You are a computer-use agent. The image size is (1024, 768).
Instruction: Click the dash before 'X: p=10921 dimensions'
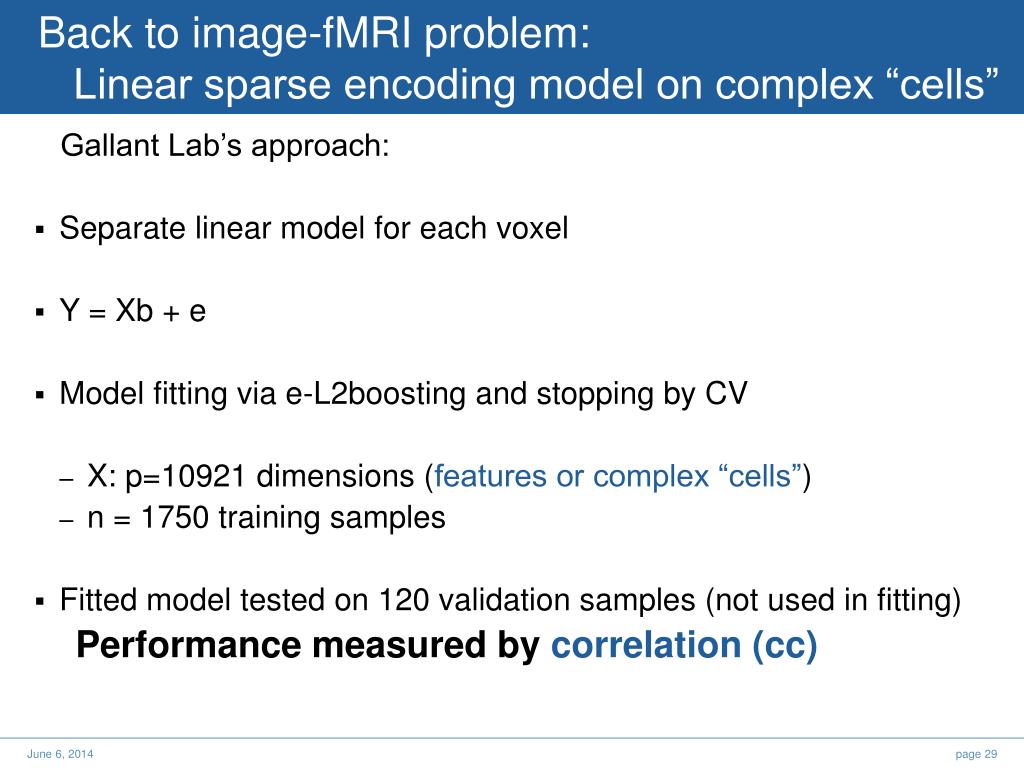[x=67, y=480]
